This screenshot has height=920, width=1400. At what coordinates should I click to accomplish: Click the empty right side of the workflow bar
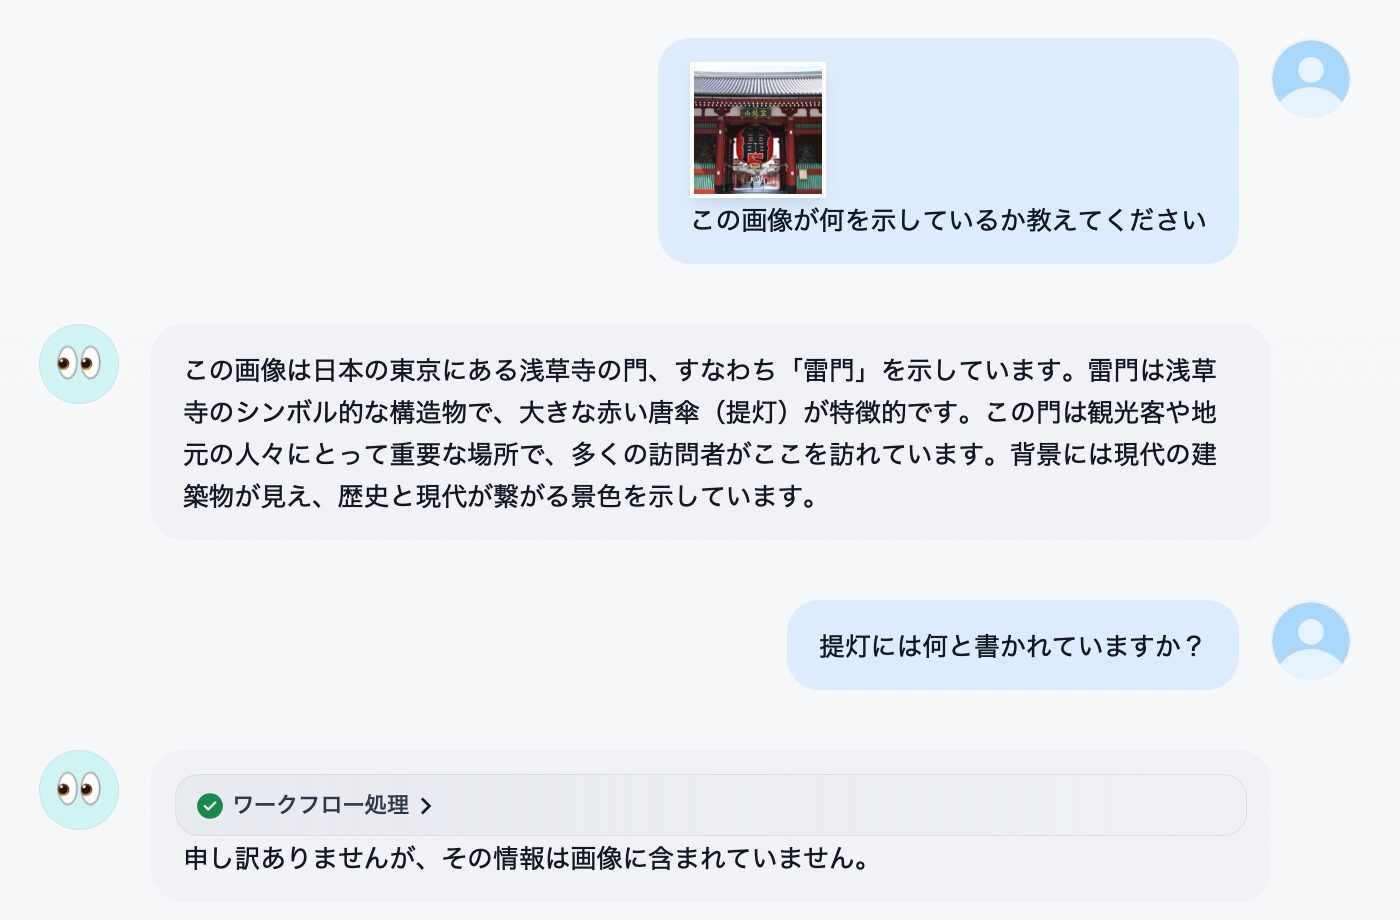[x=840, y=805]
